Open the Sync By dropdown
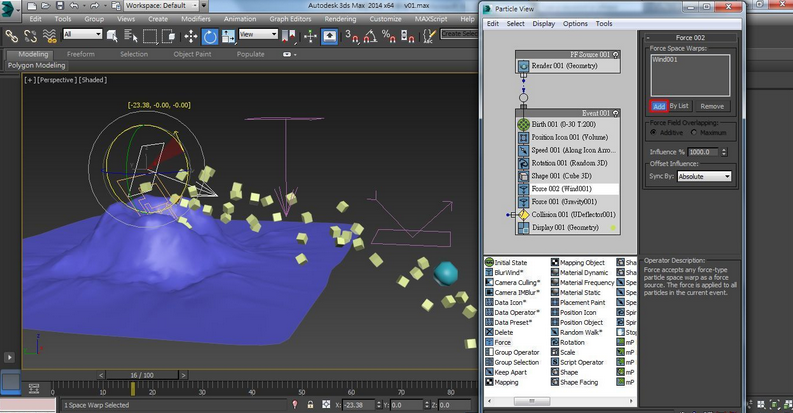 tap(704, 176)
